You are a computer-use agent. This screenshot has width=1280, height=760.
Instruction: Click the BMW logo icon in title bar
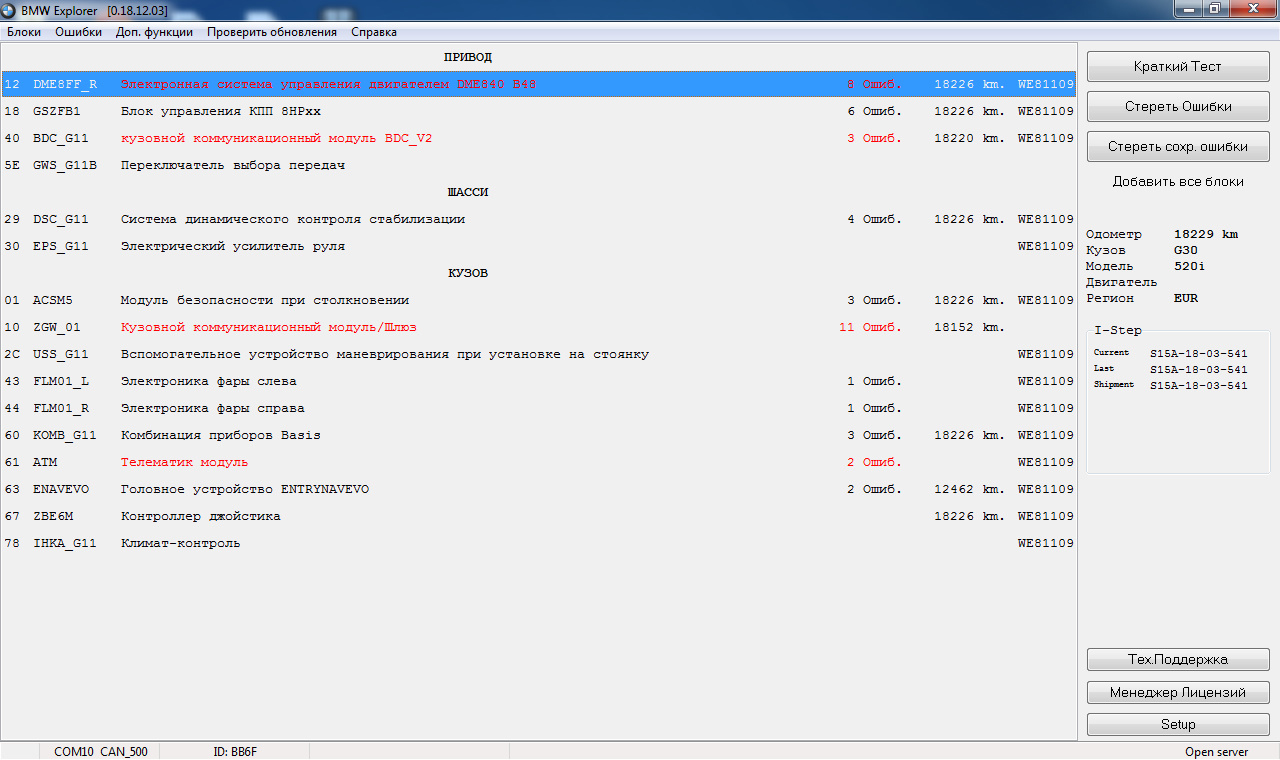(x=9, y=10)
